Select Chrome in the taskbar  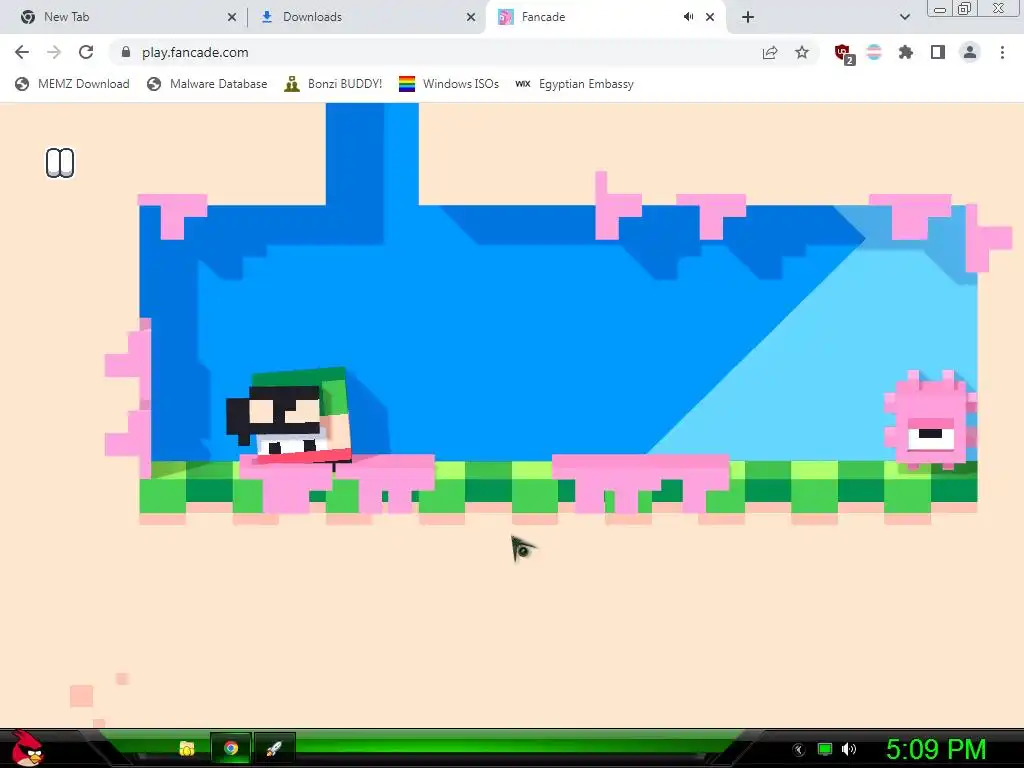tap(231, 748)
